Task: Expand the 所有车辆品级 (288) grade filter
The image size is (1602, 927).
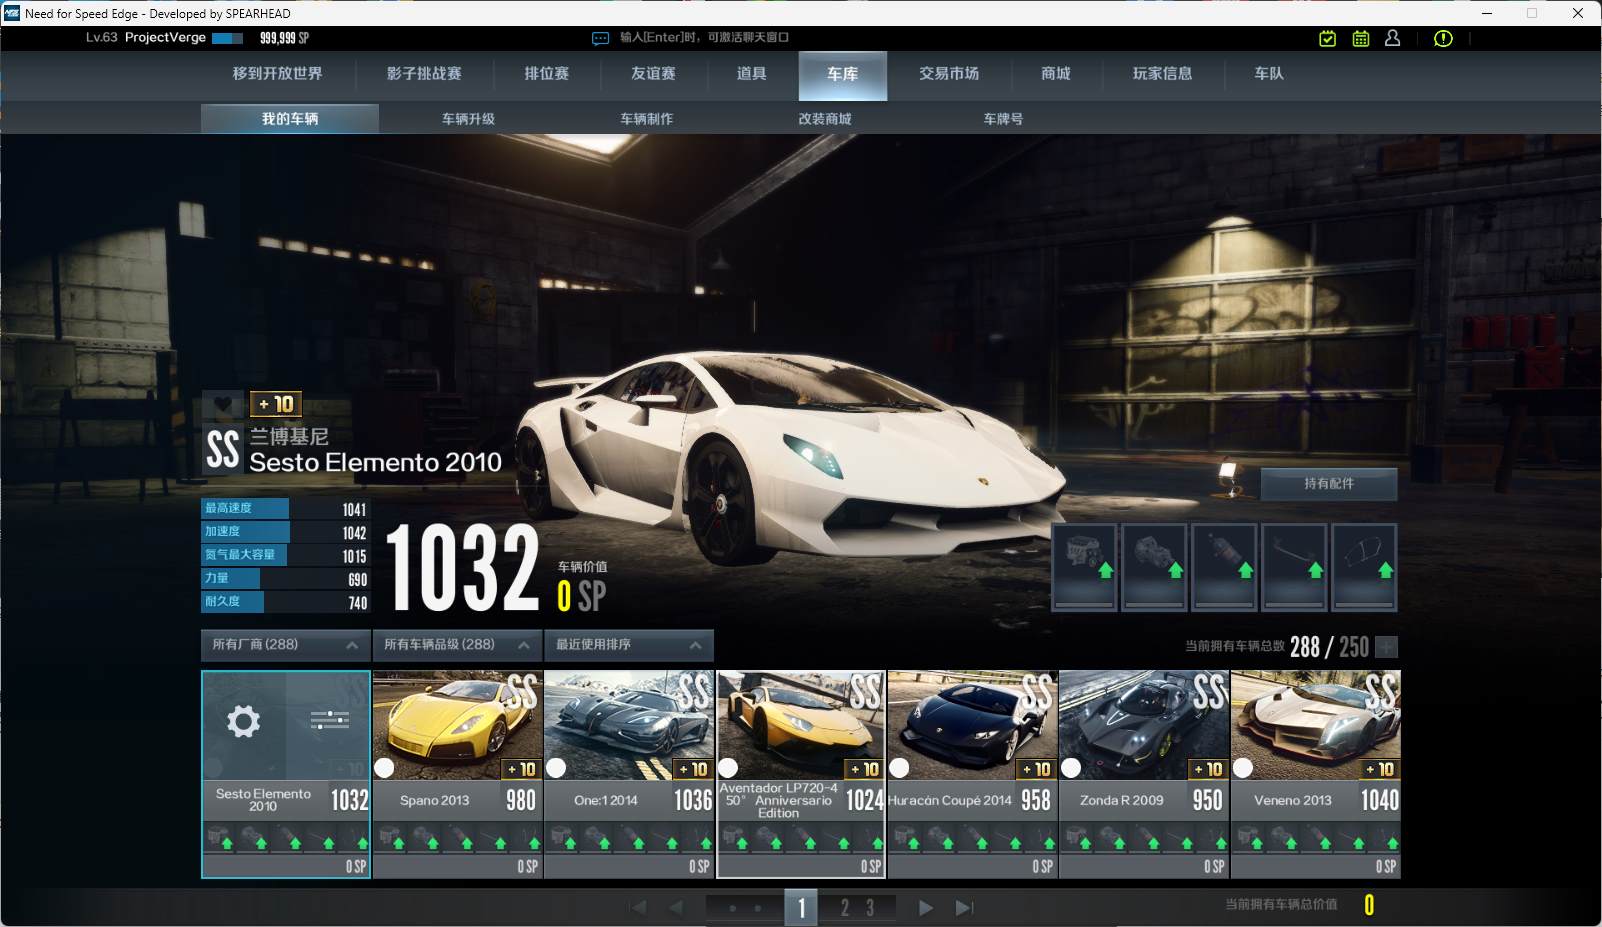Action: pyautogui.click(x=457, y=645)
